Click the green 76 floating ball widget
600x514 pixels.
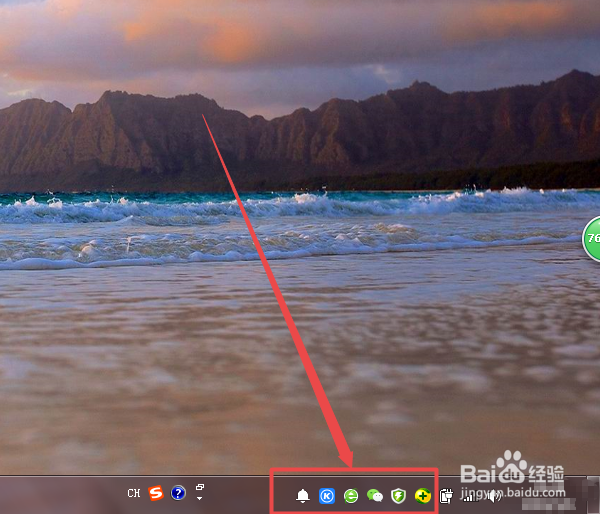591,239
